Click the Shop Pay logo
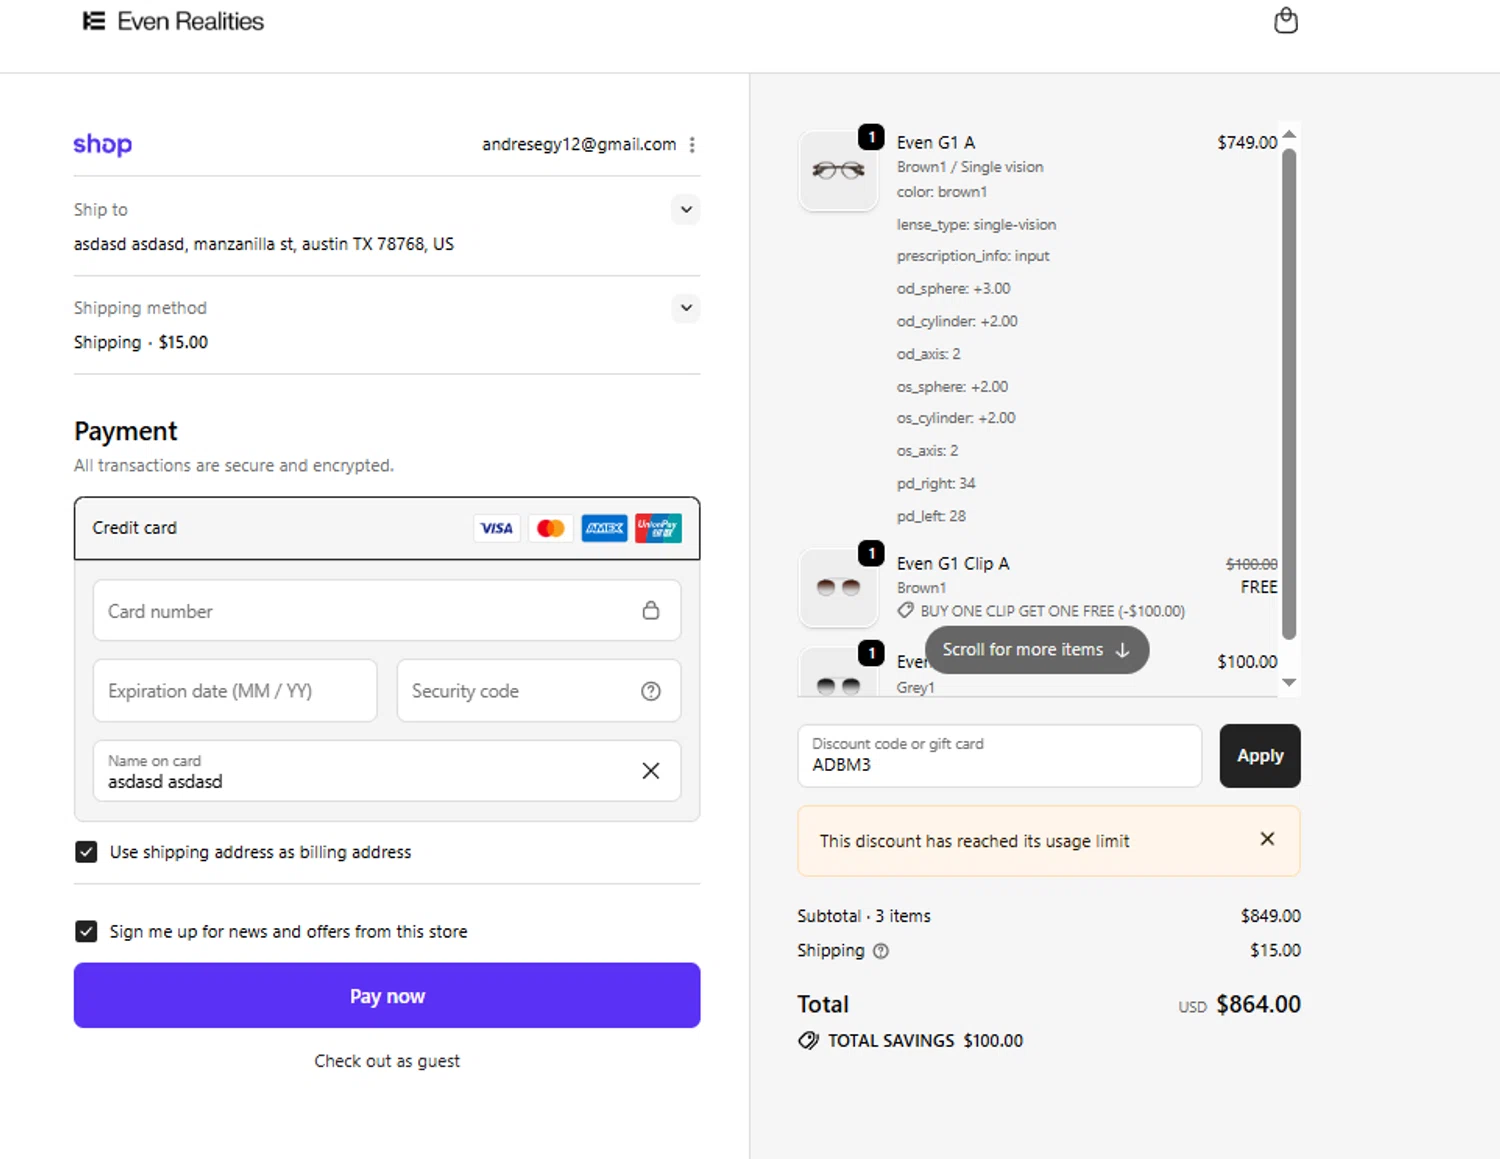1500x1159 pixels. click(x=102, y=145)
